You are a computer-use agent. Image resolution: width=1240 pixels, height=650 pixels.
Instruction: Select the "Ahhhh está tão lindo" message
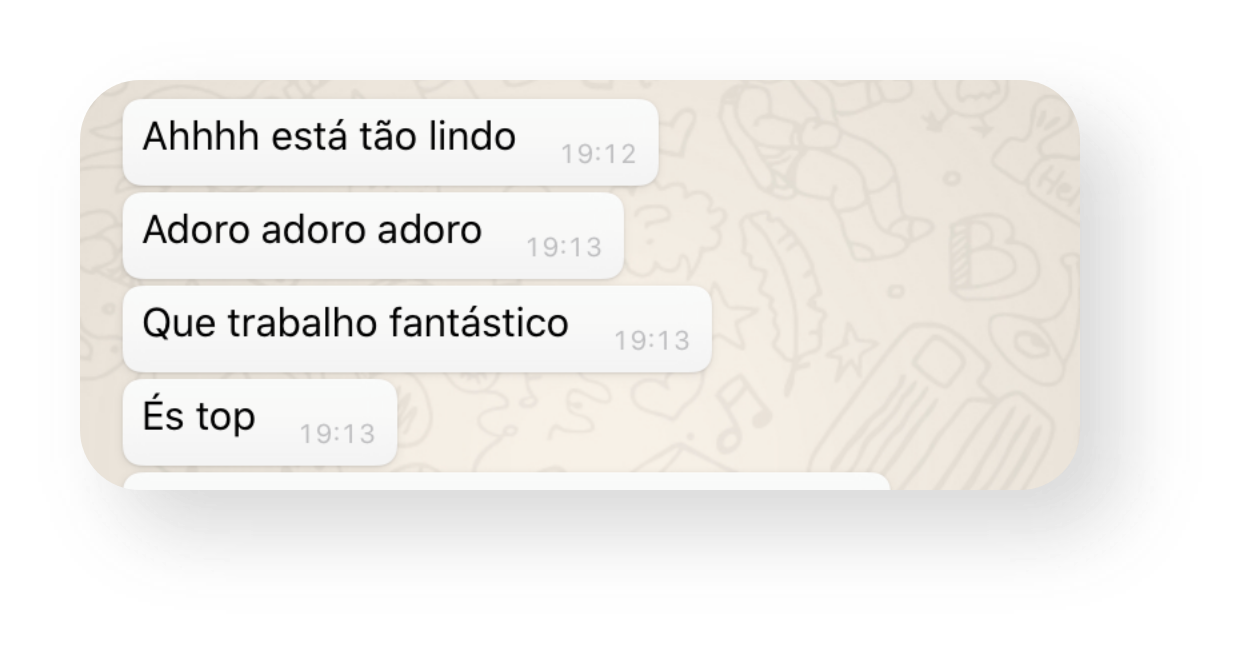click(390, 142)
